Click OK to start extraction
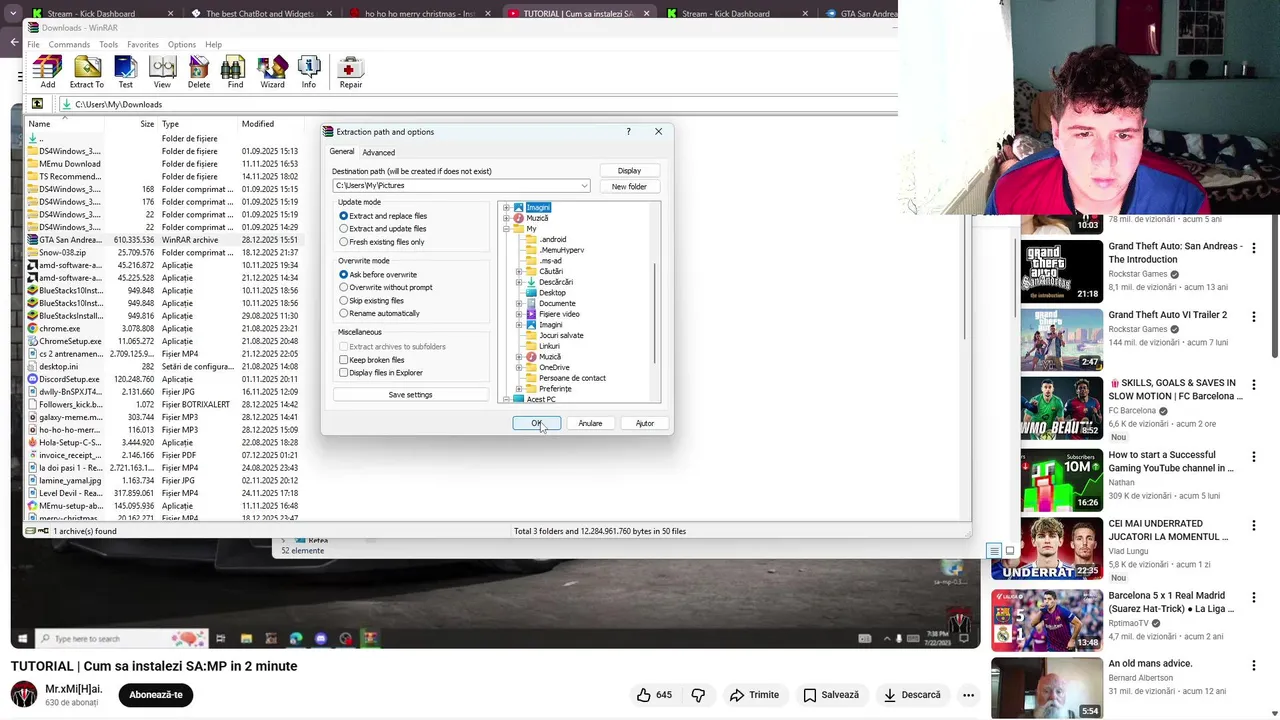The image size is (1280, 720). (x=537, y=423)
